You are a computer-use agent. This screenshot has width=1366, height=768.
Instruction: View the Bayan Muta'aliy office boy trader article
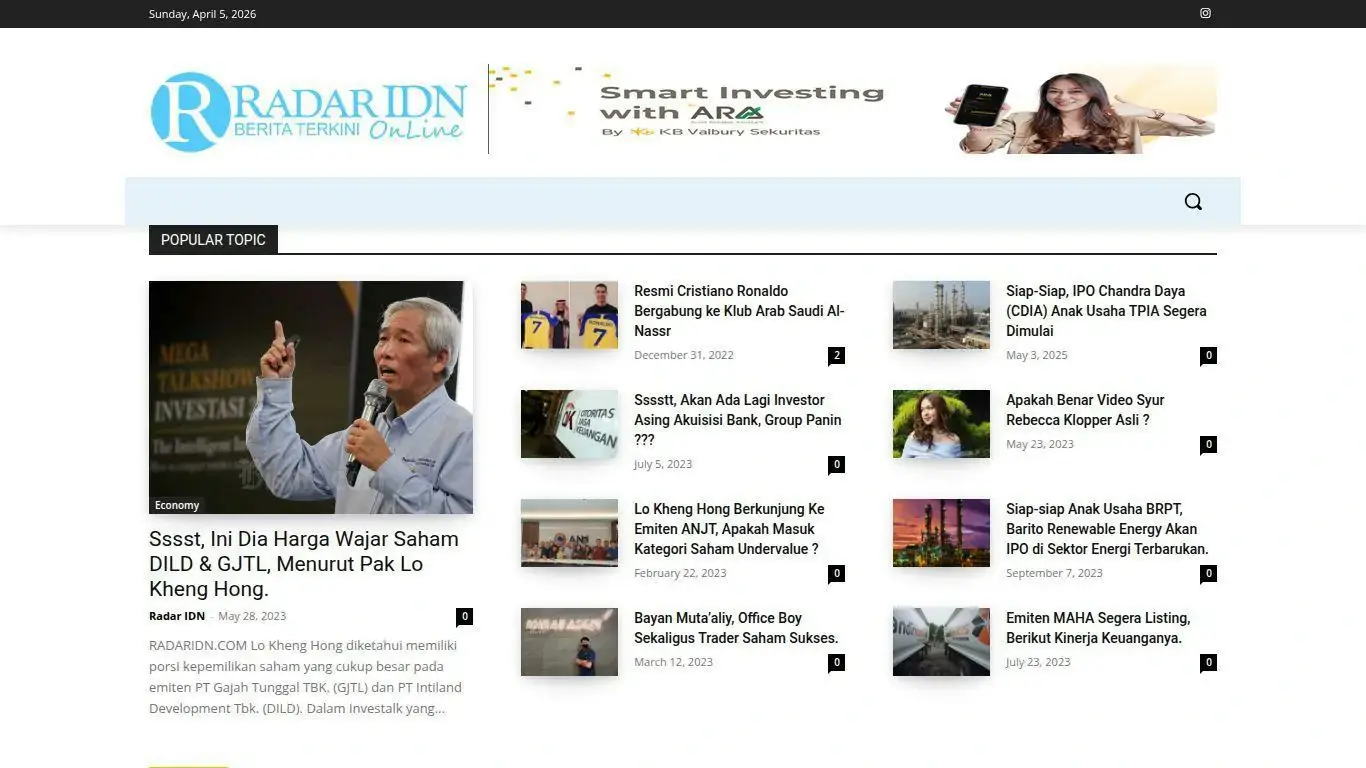tap(736, 628)
